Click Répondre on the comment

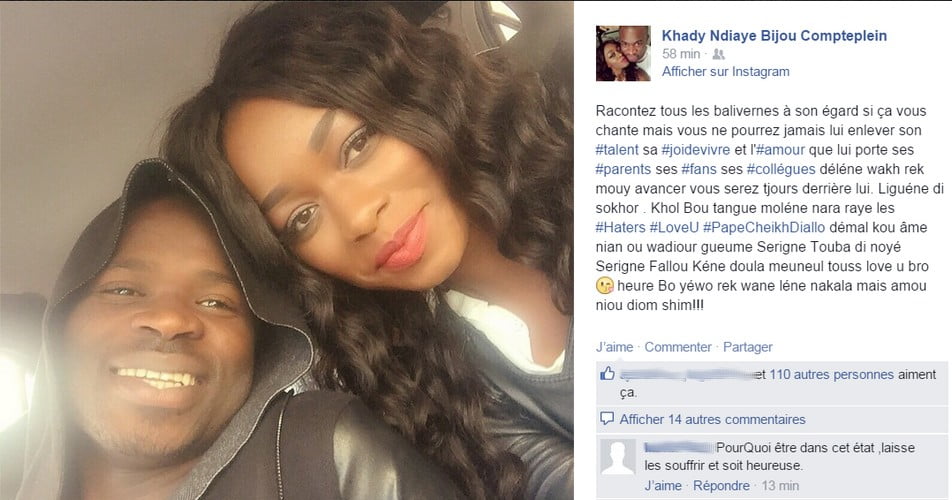pos(721,486)
